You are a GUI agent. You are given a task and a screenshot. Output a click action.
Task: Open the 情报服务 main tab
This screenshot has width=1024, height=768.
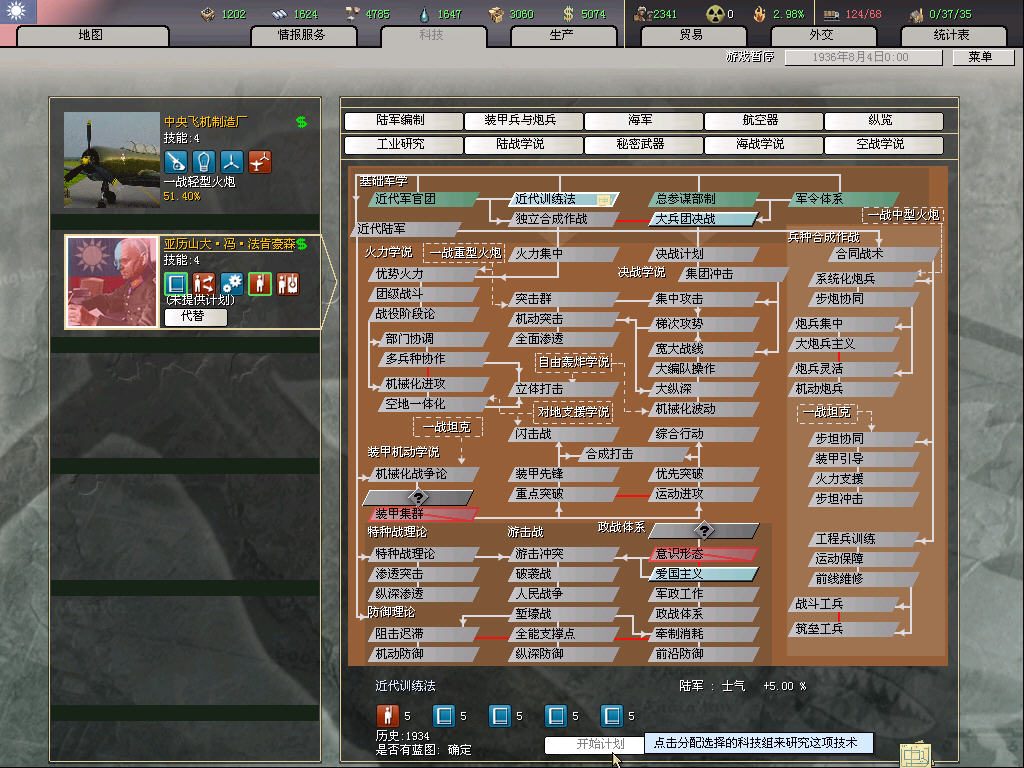tap(303, 35)
